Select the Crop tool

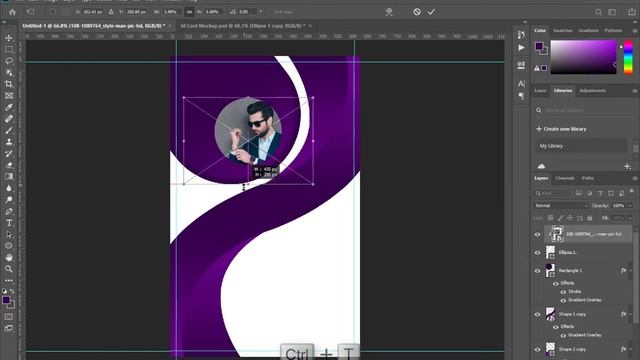(9, 84)
